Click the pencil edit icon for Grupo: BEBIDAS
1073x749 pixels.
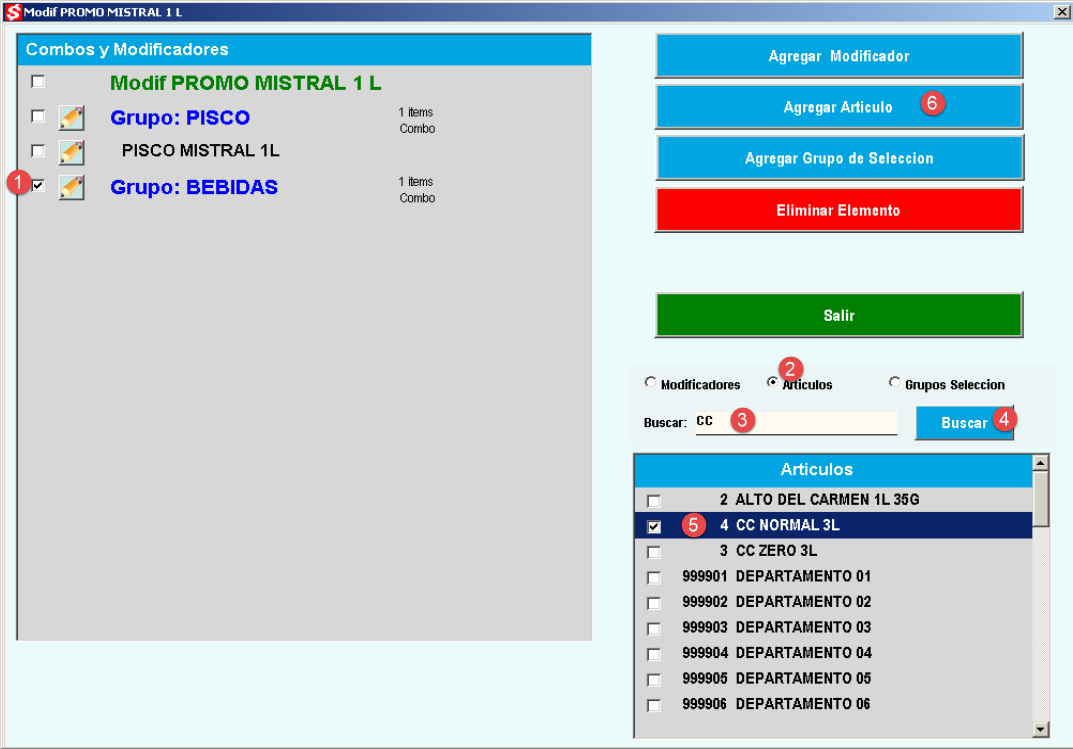[71, 187]
